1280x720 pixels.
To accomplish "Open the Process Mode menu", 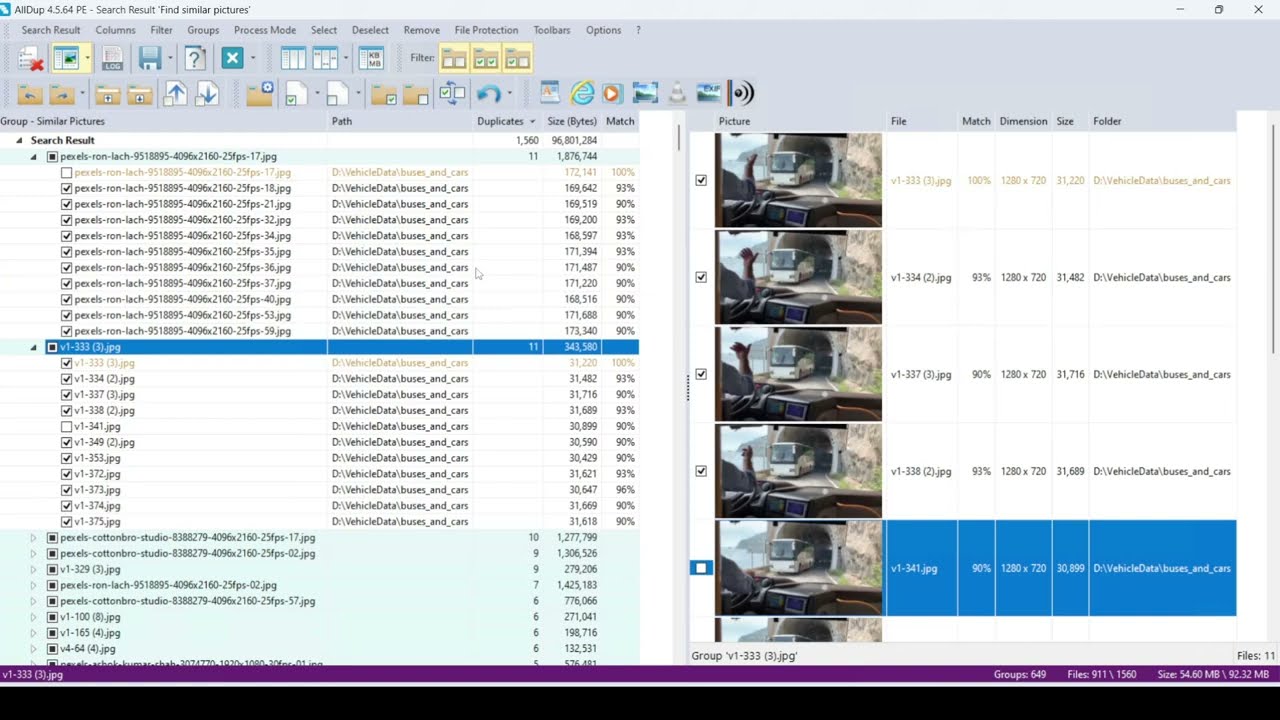I will click(x=265, y=30).
